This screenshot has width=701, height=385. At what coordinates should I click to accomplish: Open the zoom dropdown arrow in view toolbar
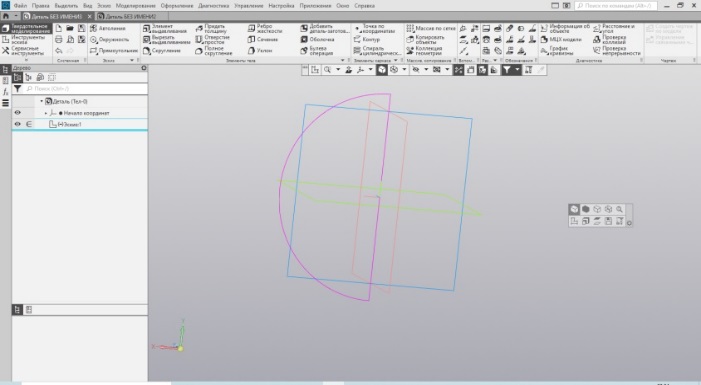pyautogui.click(x=338, y=70)
